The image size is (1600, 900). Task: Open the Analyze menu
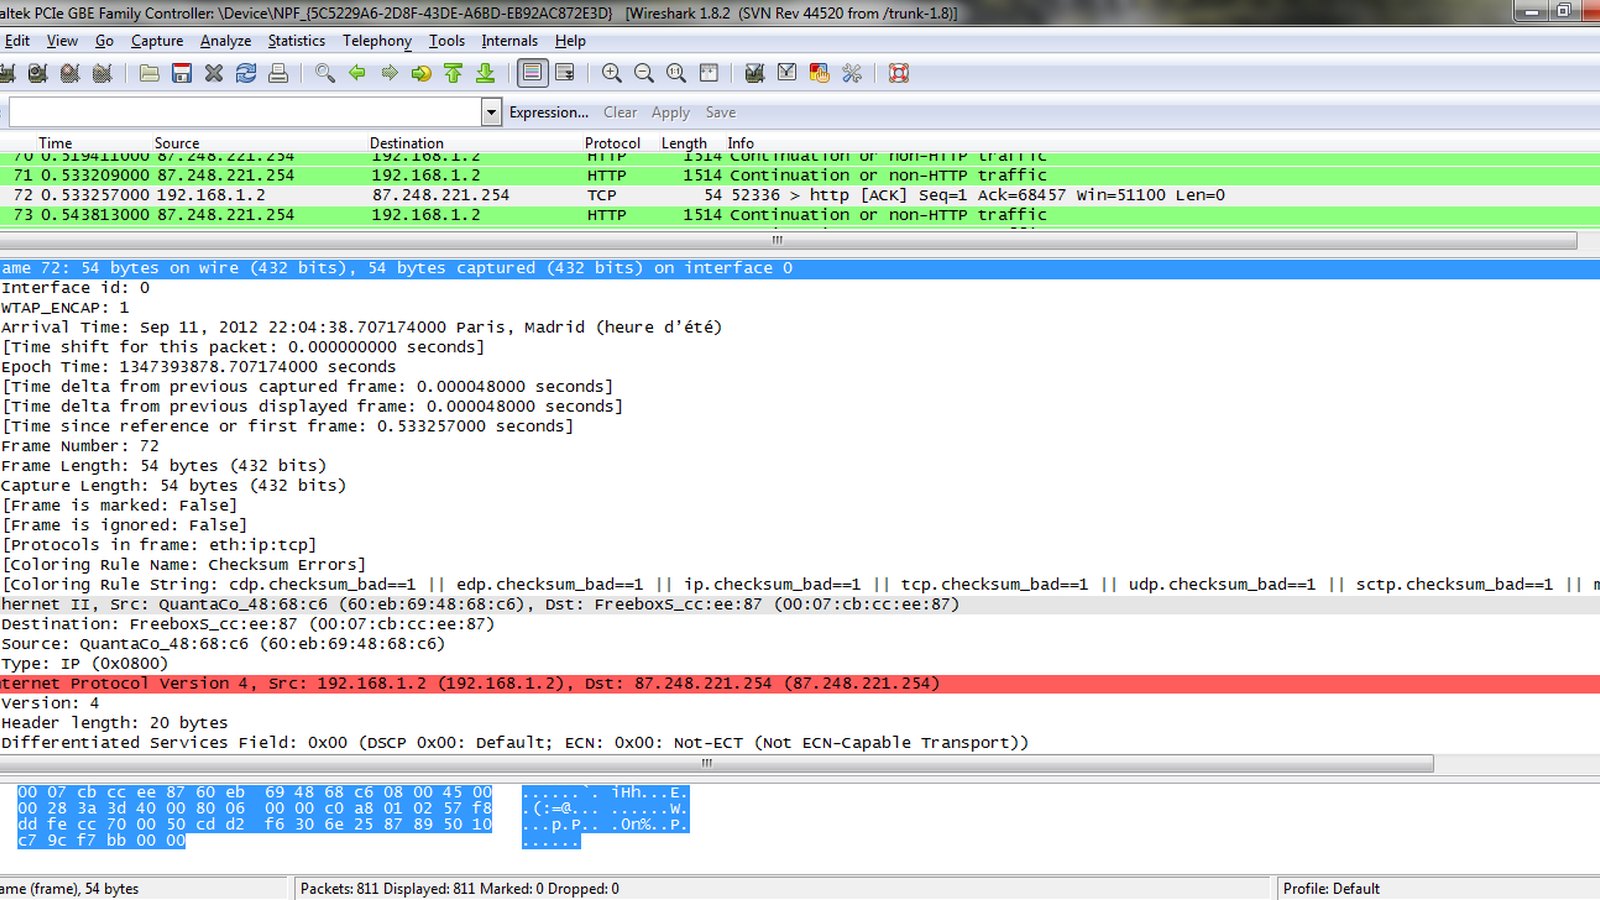pos(225,41)
